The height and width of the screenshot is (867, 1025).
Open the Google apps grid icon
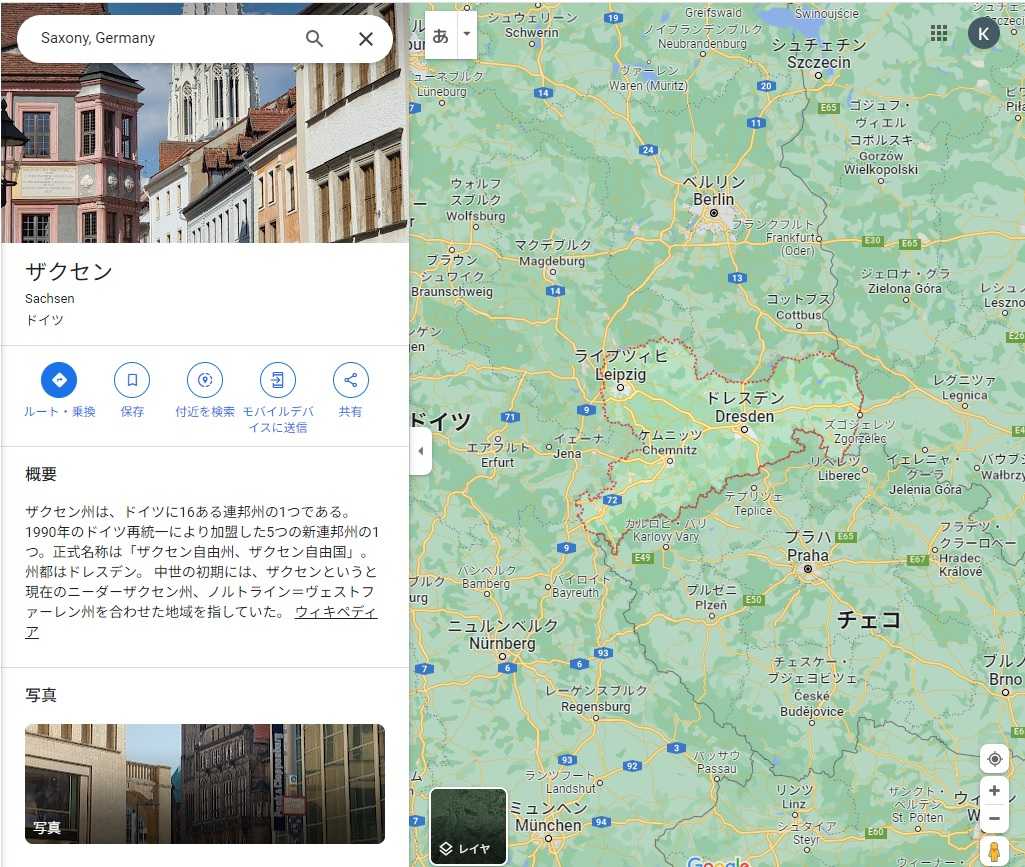[x=939, y=33]
